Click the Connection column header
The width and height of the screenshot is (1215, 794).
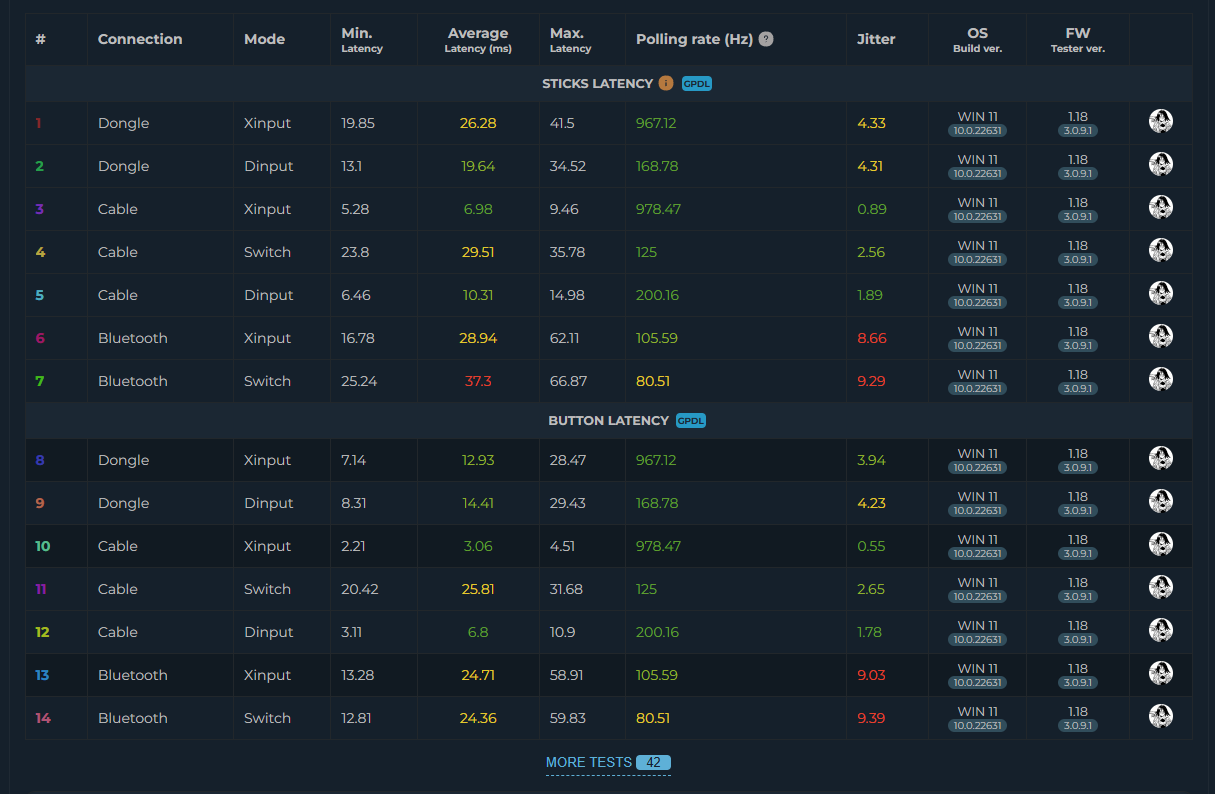point(140,39)
